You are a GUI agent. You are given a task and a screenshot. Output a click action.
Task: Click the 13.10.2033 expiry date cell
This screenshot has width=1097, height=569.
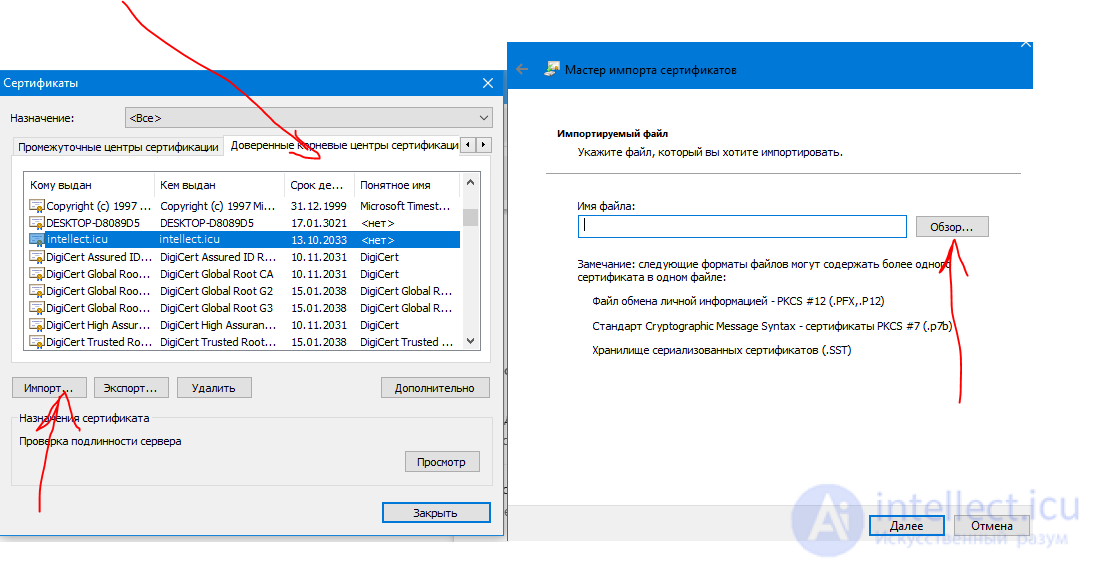tap(318, 240)
